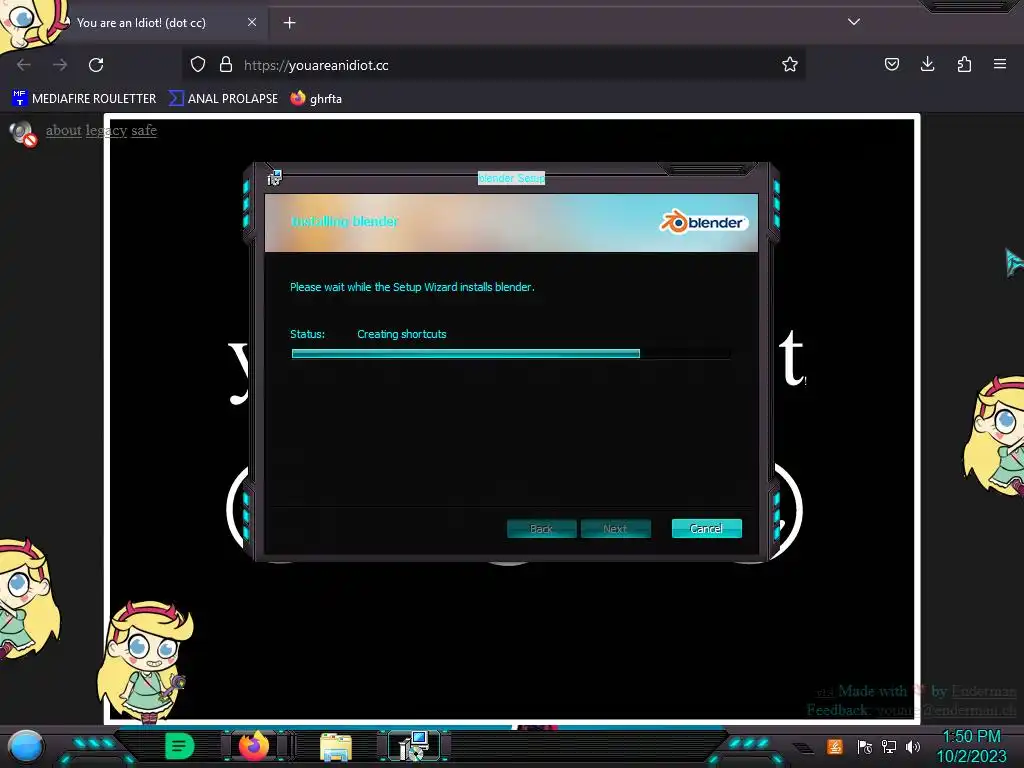Go back to the previous page in Firefox

(24, 65)
